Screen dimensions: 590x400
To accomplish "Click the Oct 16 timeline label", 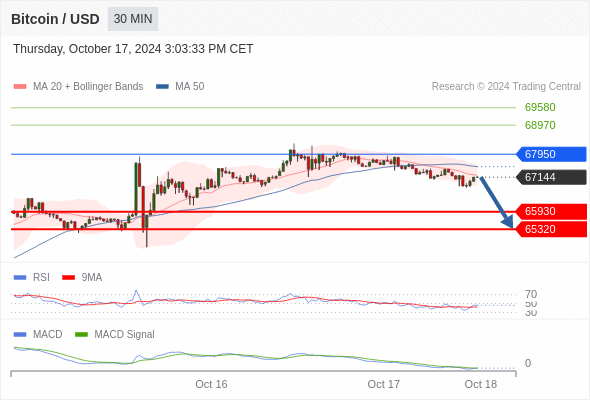I will (x=211, y=384).
